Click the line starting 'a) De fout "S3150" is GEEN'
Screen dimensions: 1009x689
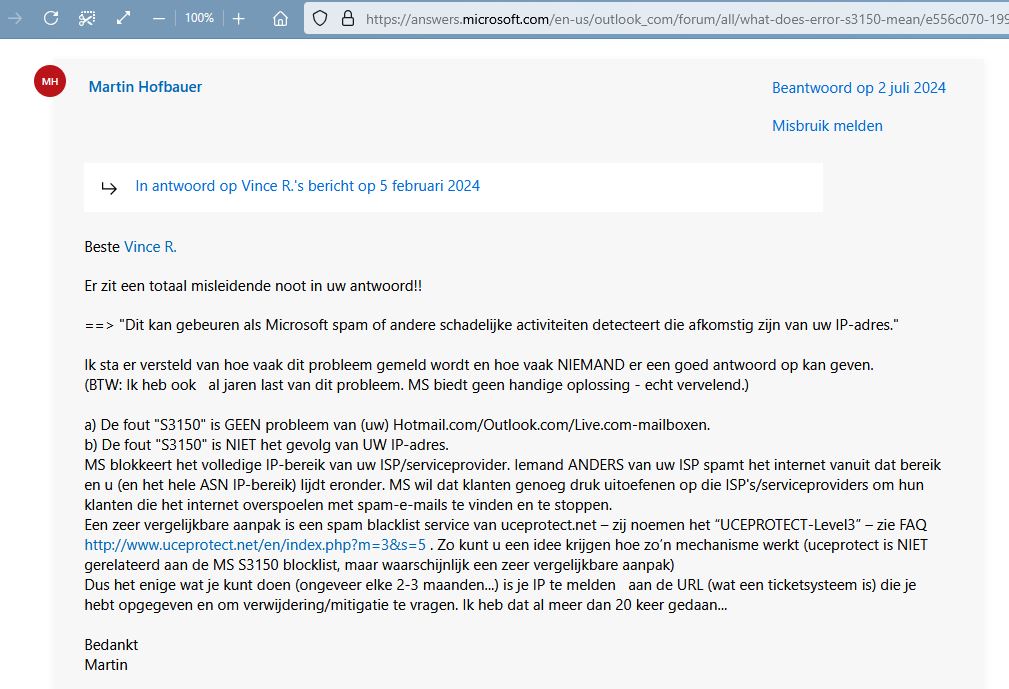tap(397, 425)
